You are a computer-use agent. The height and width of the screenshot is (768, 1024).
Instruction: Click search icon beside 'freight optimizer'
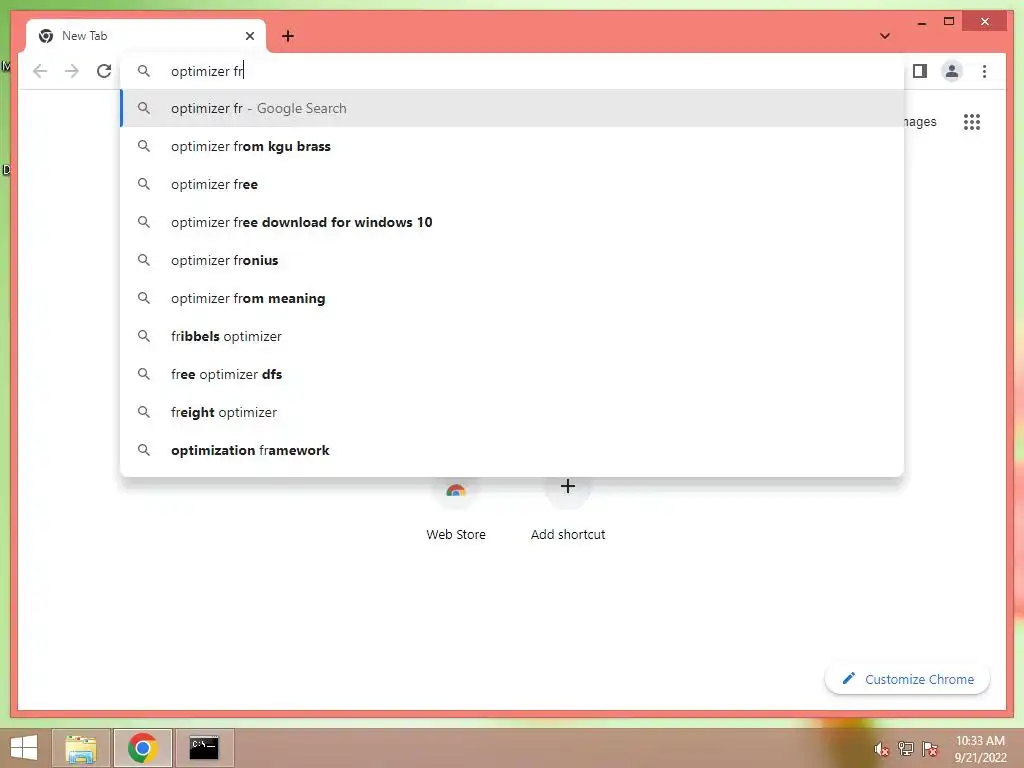tap(144, 411)
